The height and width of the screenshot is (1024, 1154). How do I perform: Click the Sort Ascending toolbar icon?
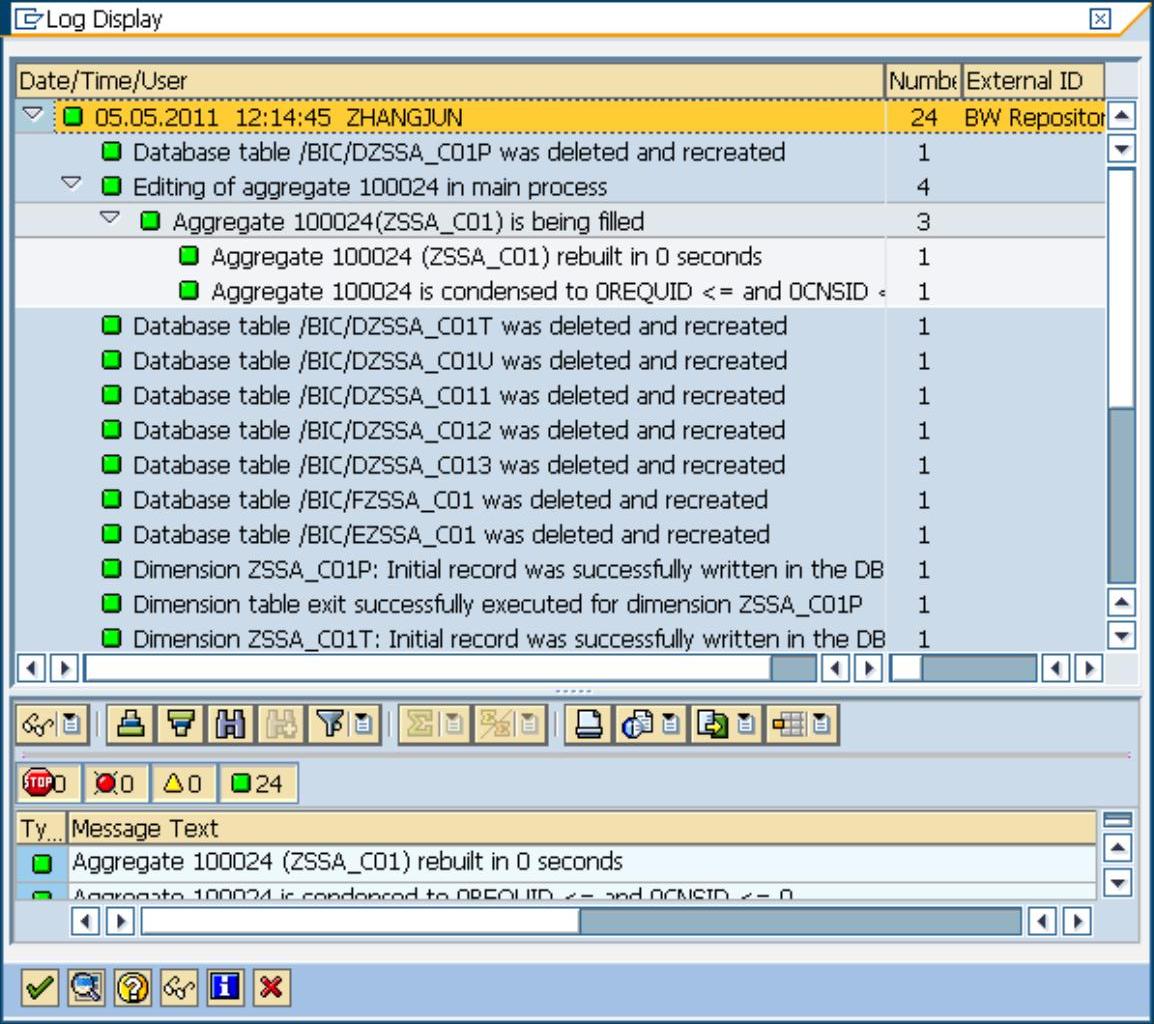127,725
